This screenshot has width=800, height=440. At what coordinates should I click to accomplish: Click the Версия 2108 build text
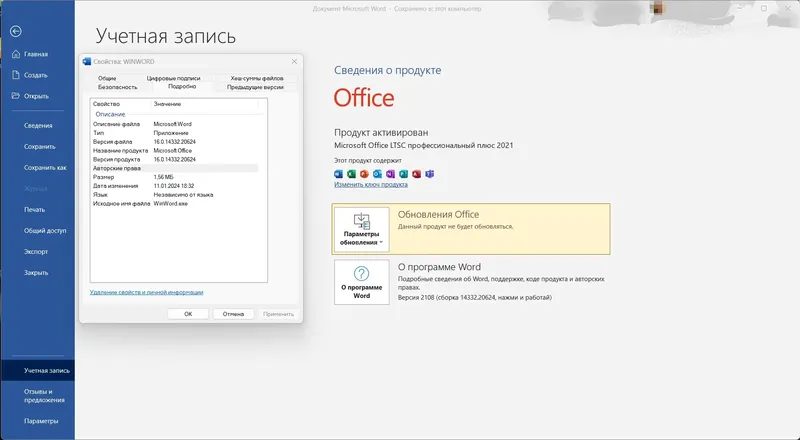pyautogui.click(x=474, y=297)
